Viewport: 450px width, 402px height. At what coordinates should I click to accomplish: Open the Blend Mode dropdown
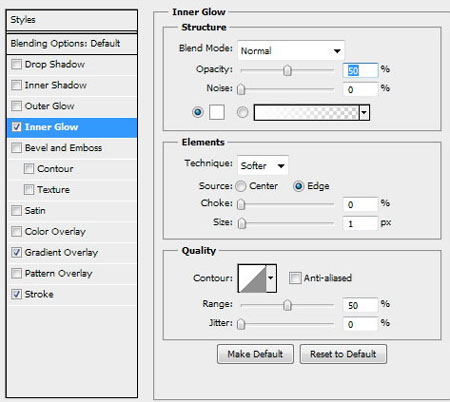click(291, 51)
